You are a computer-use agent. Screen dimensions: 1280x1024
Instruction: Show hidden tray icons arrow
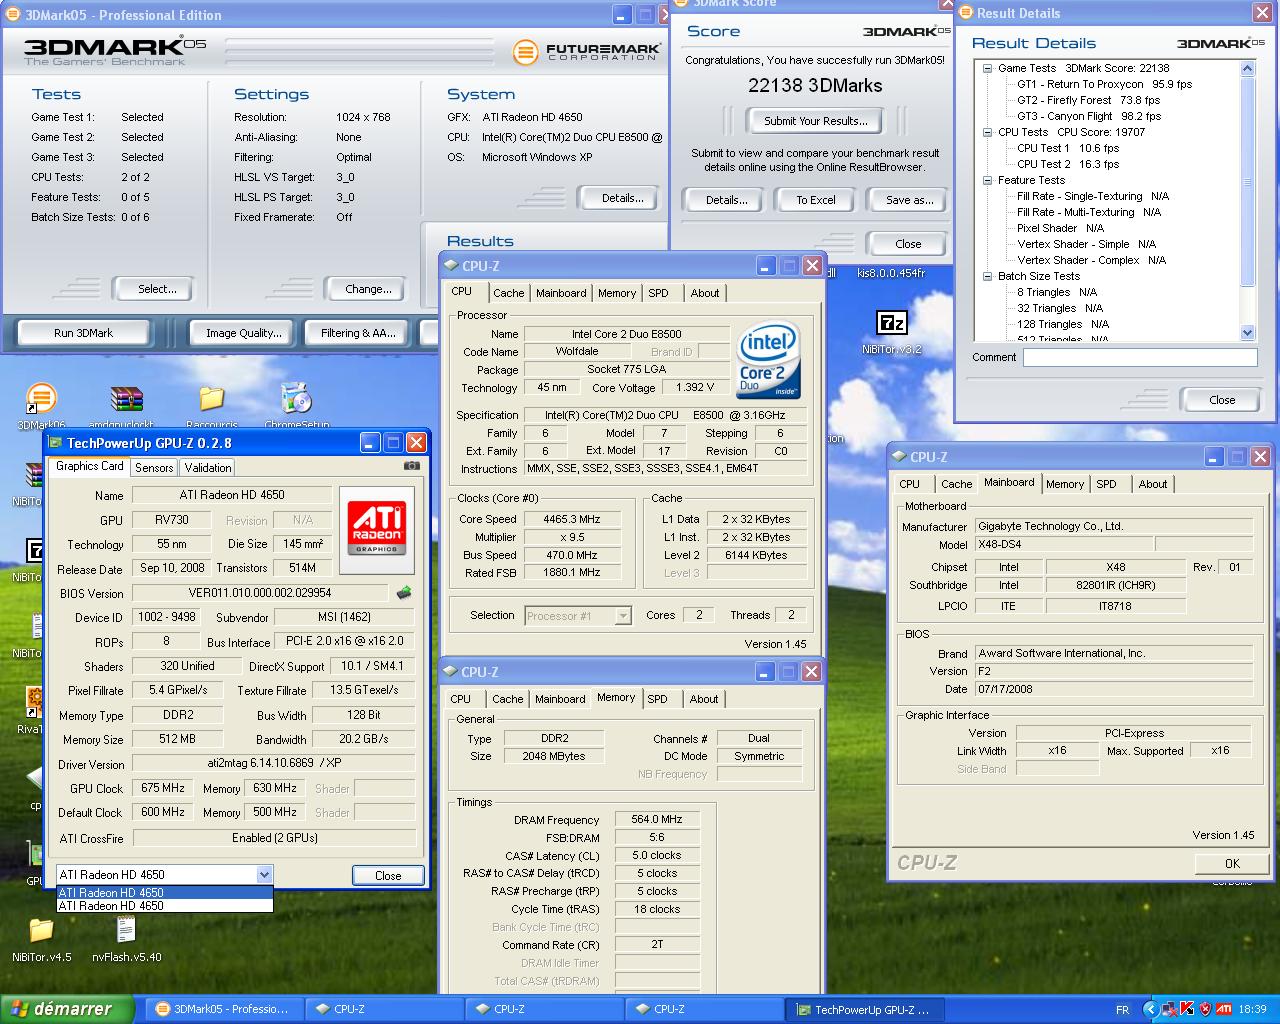1150,1009
